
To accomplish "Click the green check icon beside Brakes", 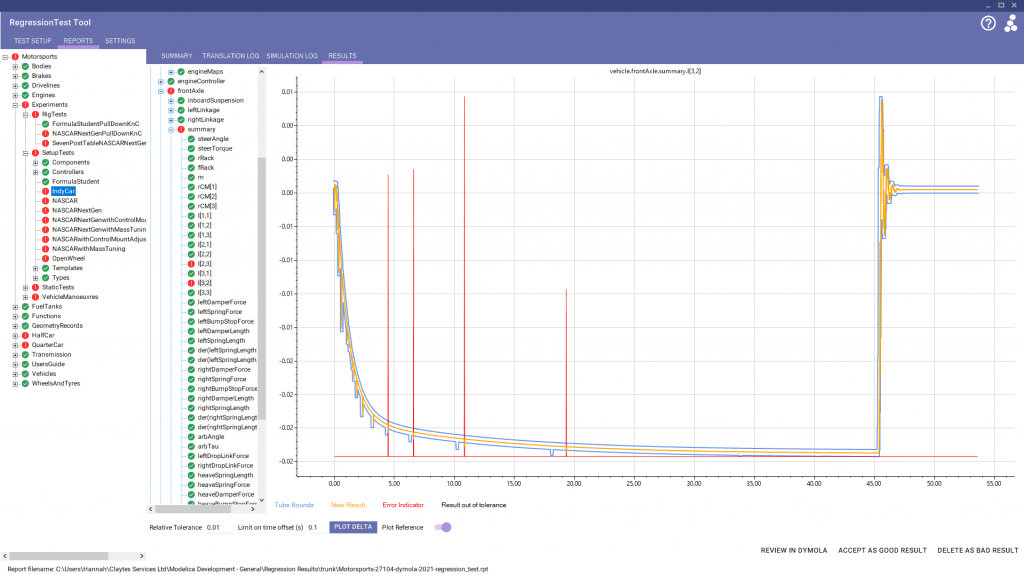I will [x=25, y=76].
